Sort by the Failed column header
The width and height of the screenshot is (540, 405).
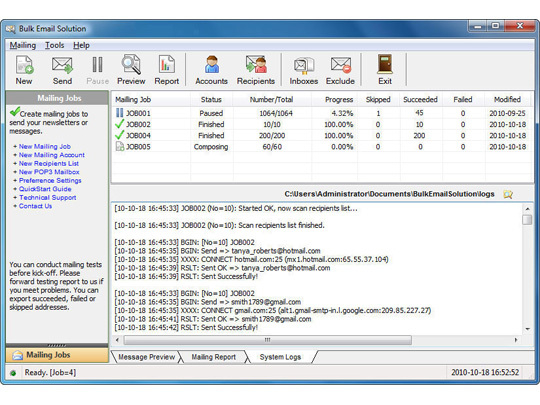coord(463,100)
